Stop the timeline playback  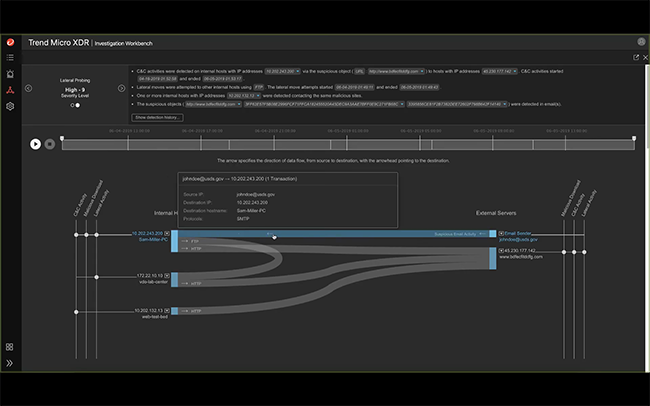50,144
